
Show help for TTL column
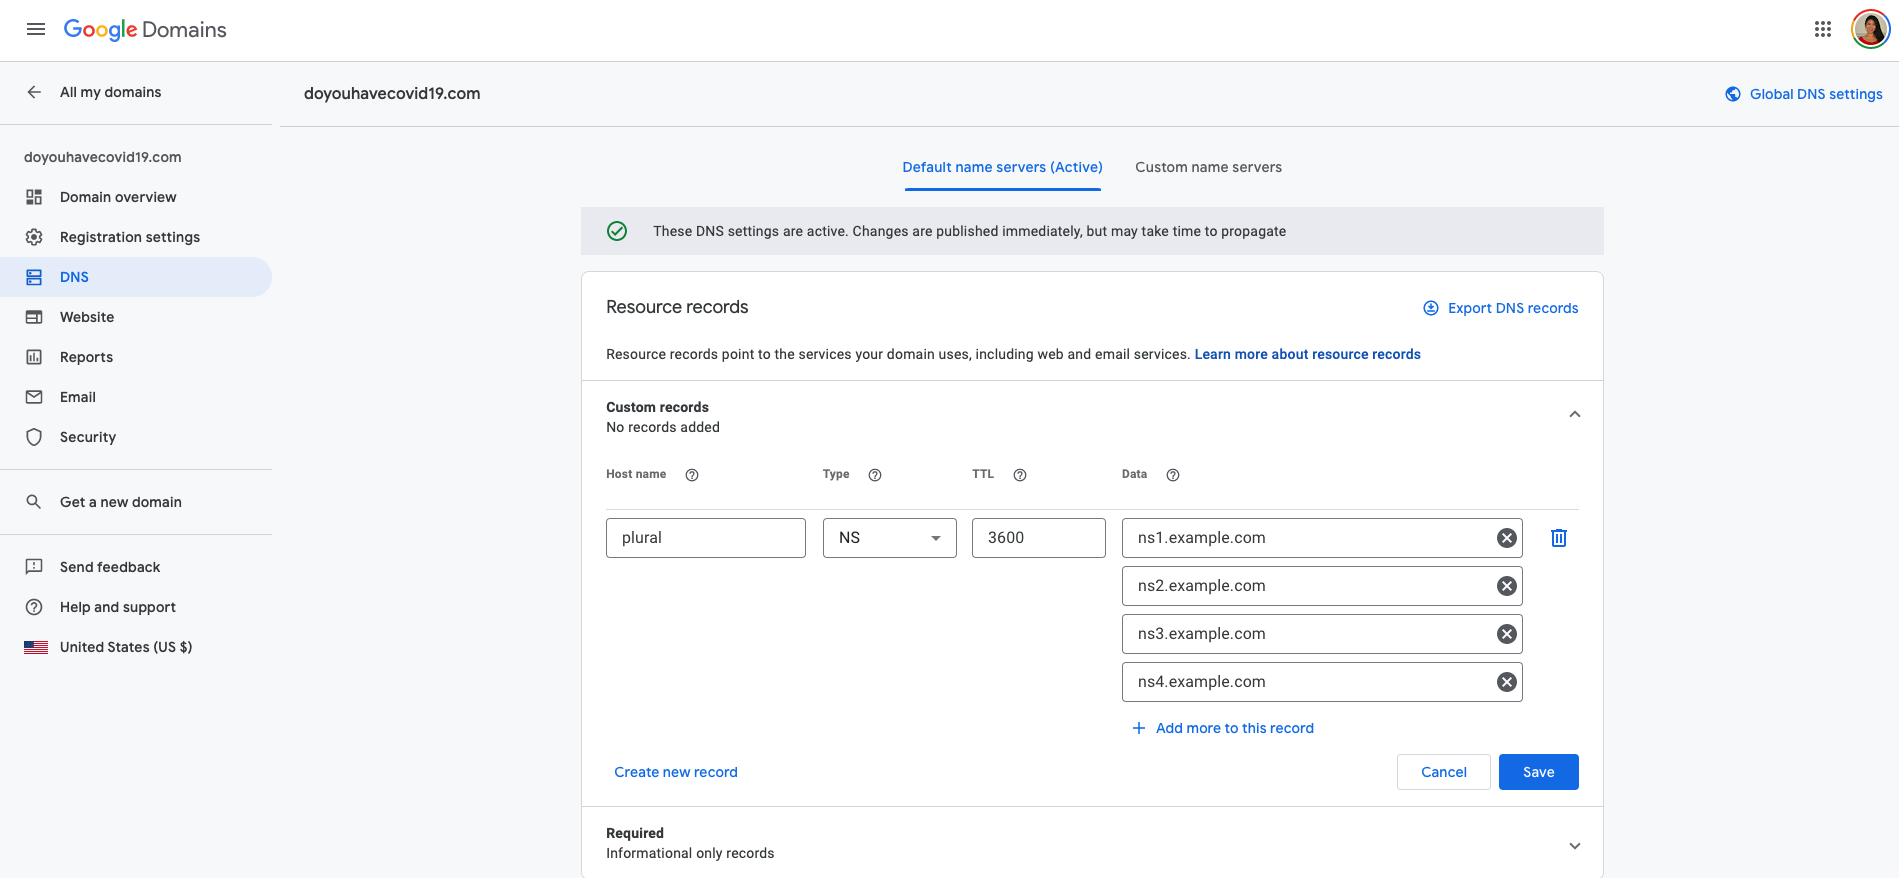[1020, 475]
